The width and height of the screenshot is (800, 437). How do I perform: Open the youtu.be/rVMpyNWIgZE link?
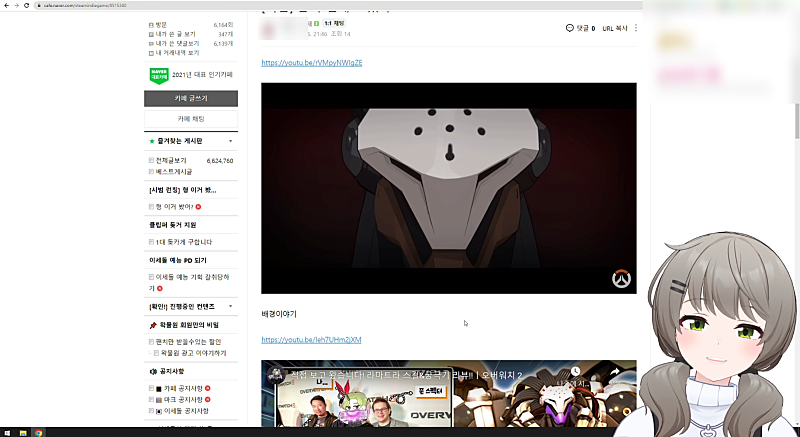tap(312, 63)
